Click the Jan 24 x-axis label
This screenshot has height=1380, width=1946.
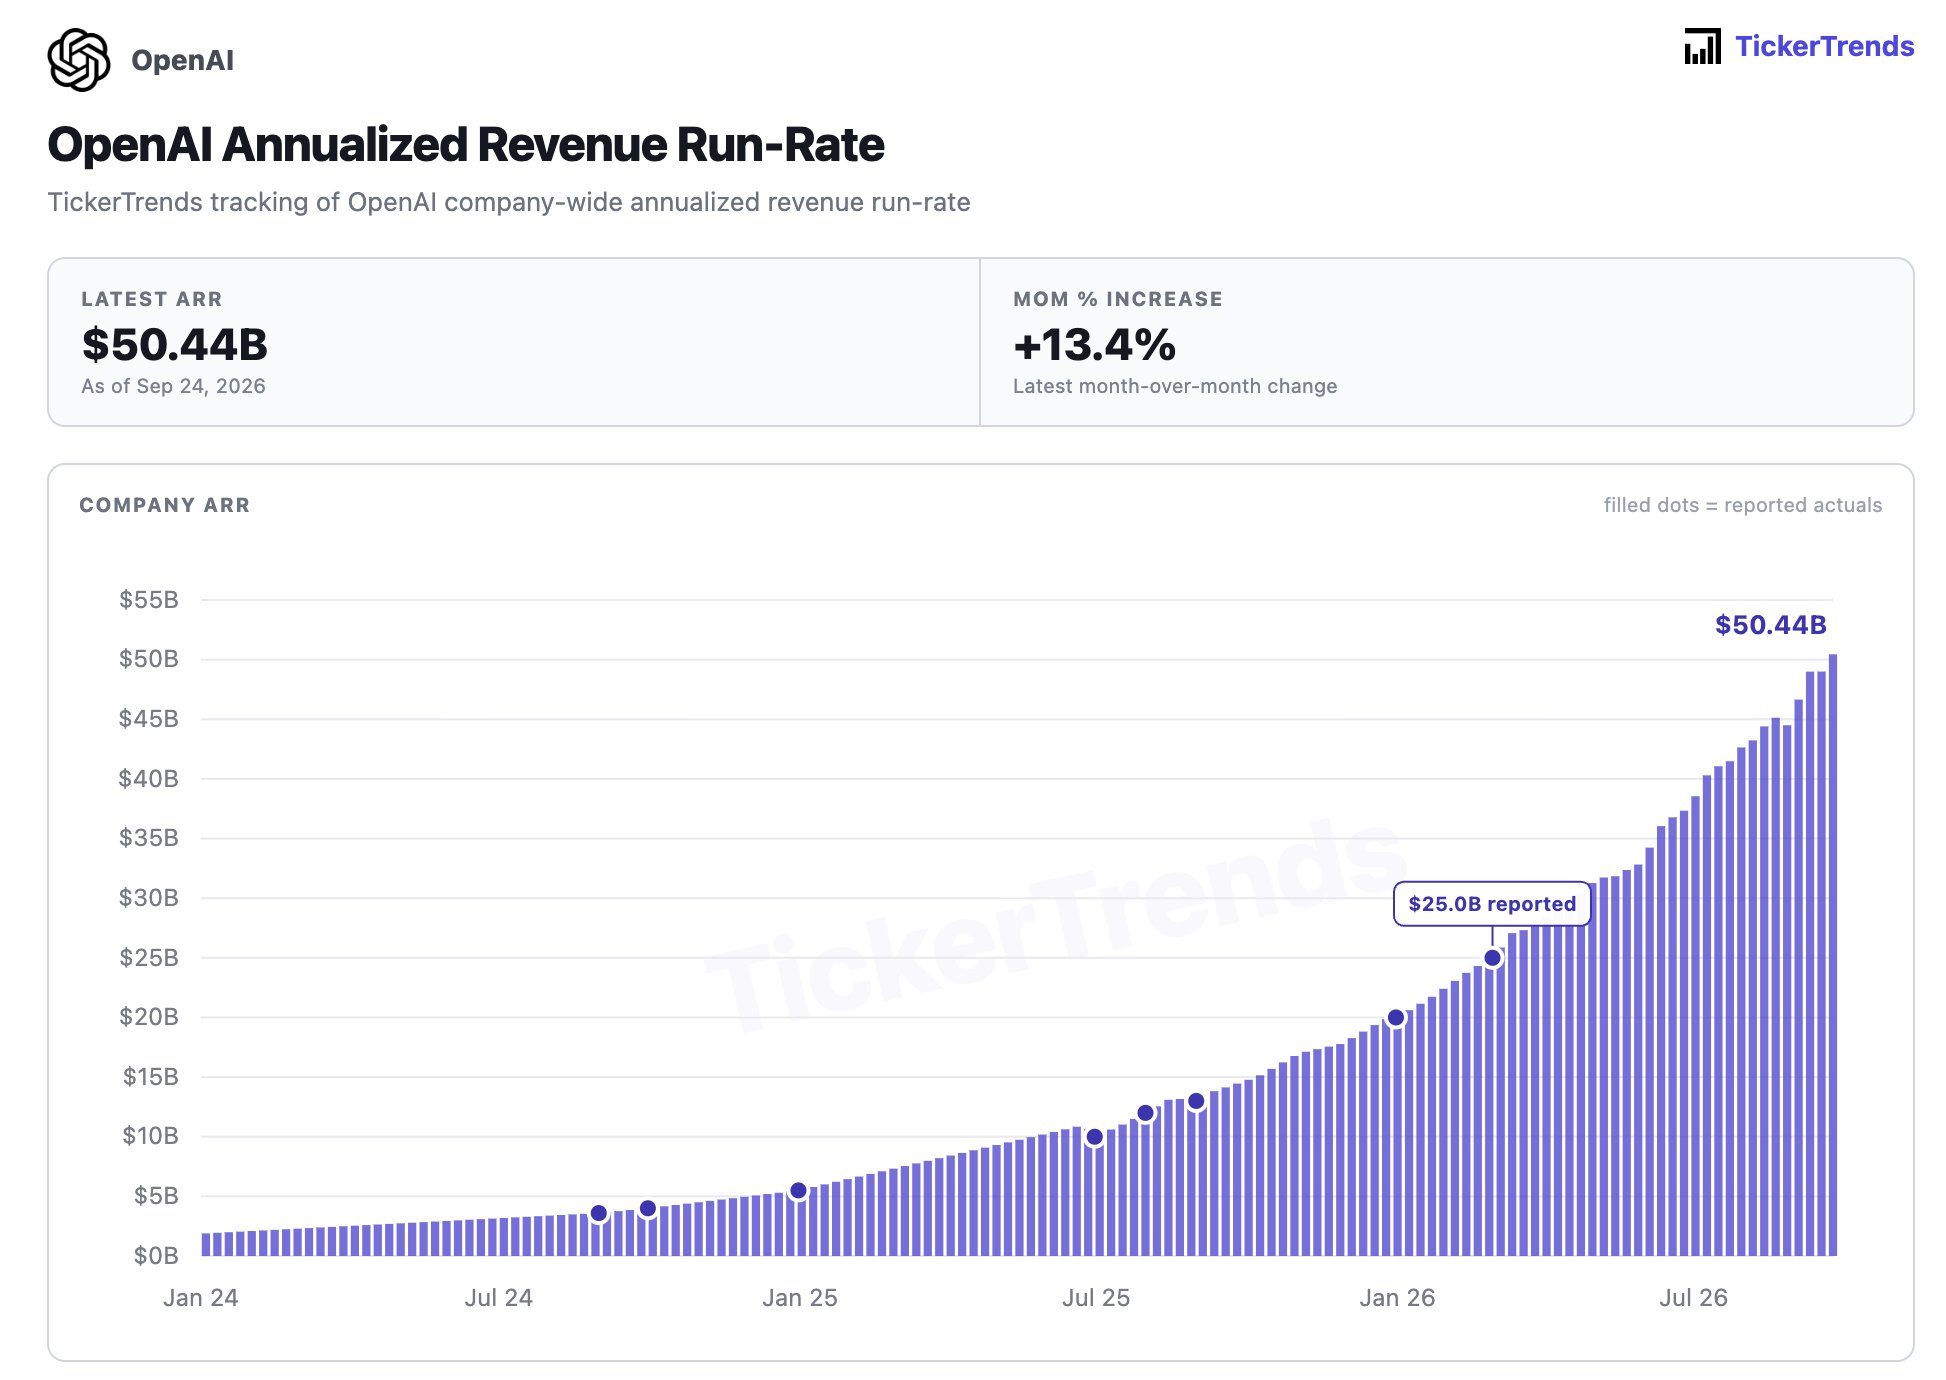tap(200, 1298)
